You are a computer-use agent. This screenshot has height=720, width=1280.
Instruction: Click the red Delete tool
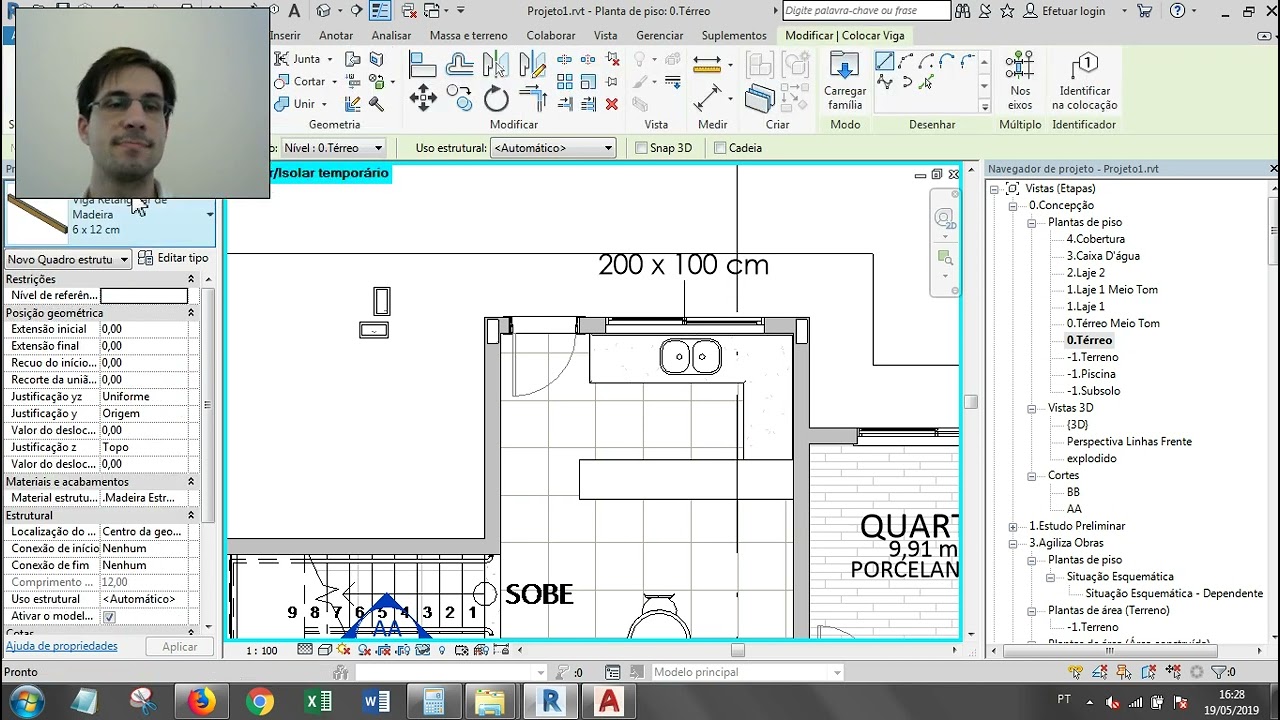(612, 104)
